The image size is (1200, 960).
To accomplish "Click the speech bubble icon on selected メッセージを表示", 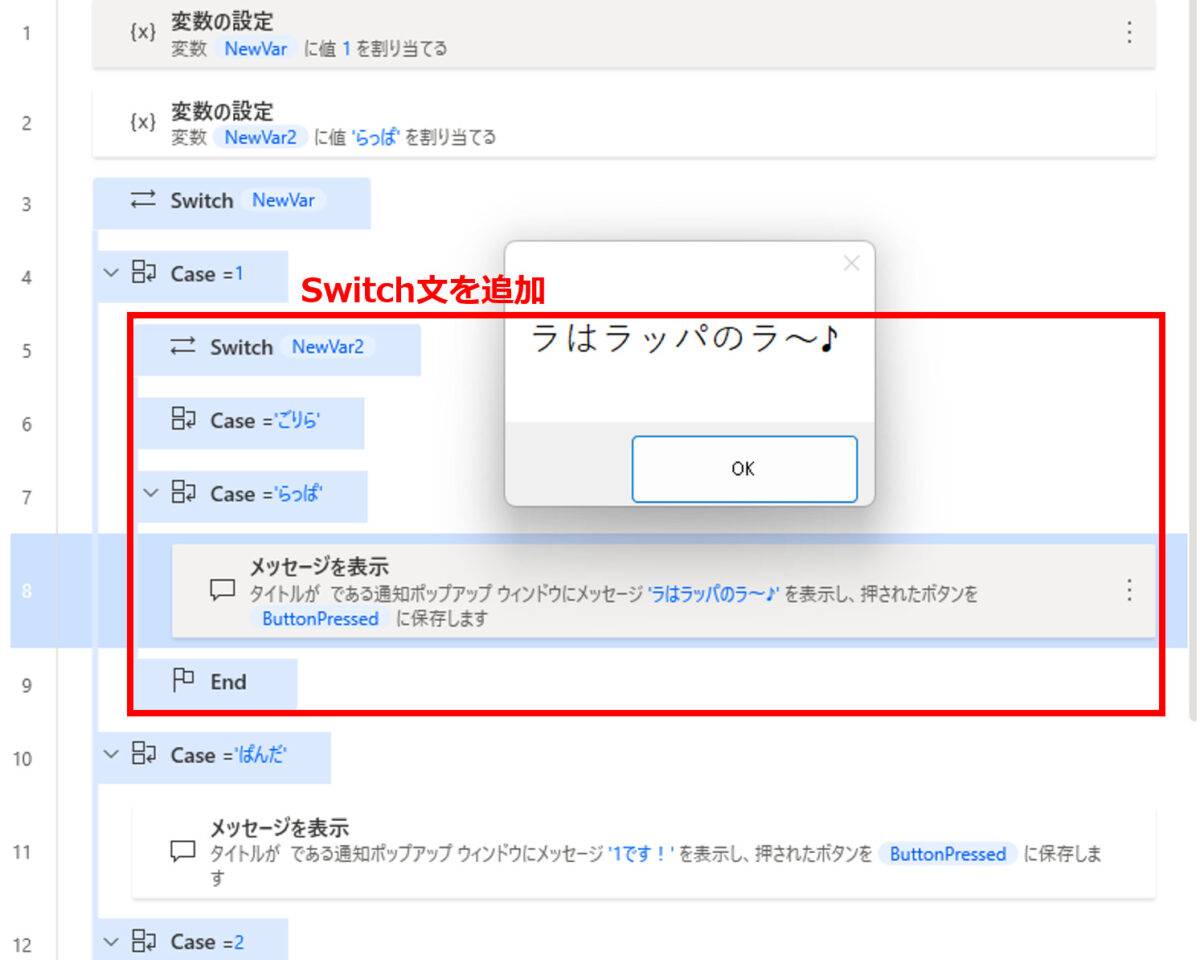I will [x=222, y=590].
